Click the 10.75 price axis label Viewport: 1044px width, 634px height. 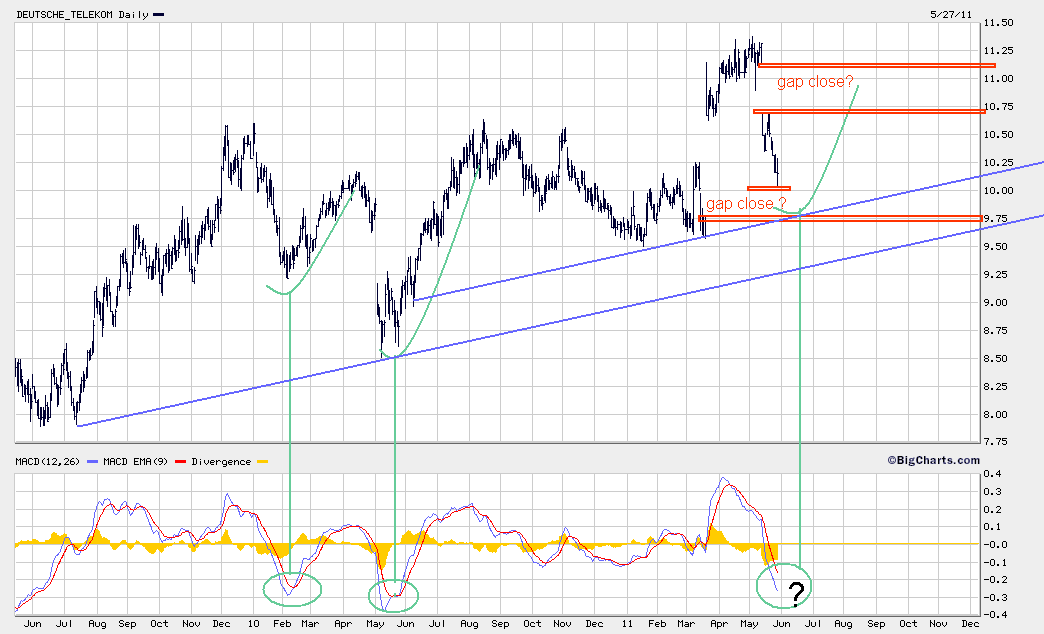coord(999,107)
